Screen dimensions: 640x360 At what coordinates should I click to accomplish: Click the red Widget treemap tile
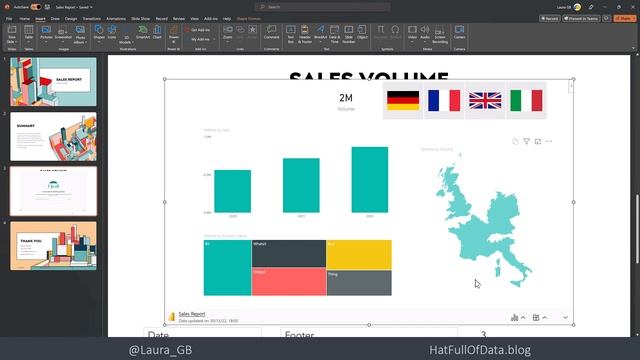click(289, 282)
